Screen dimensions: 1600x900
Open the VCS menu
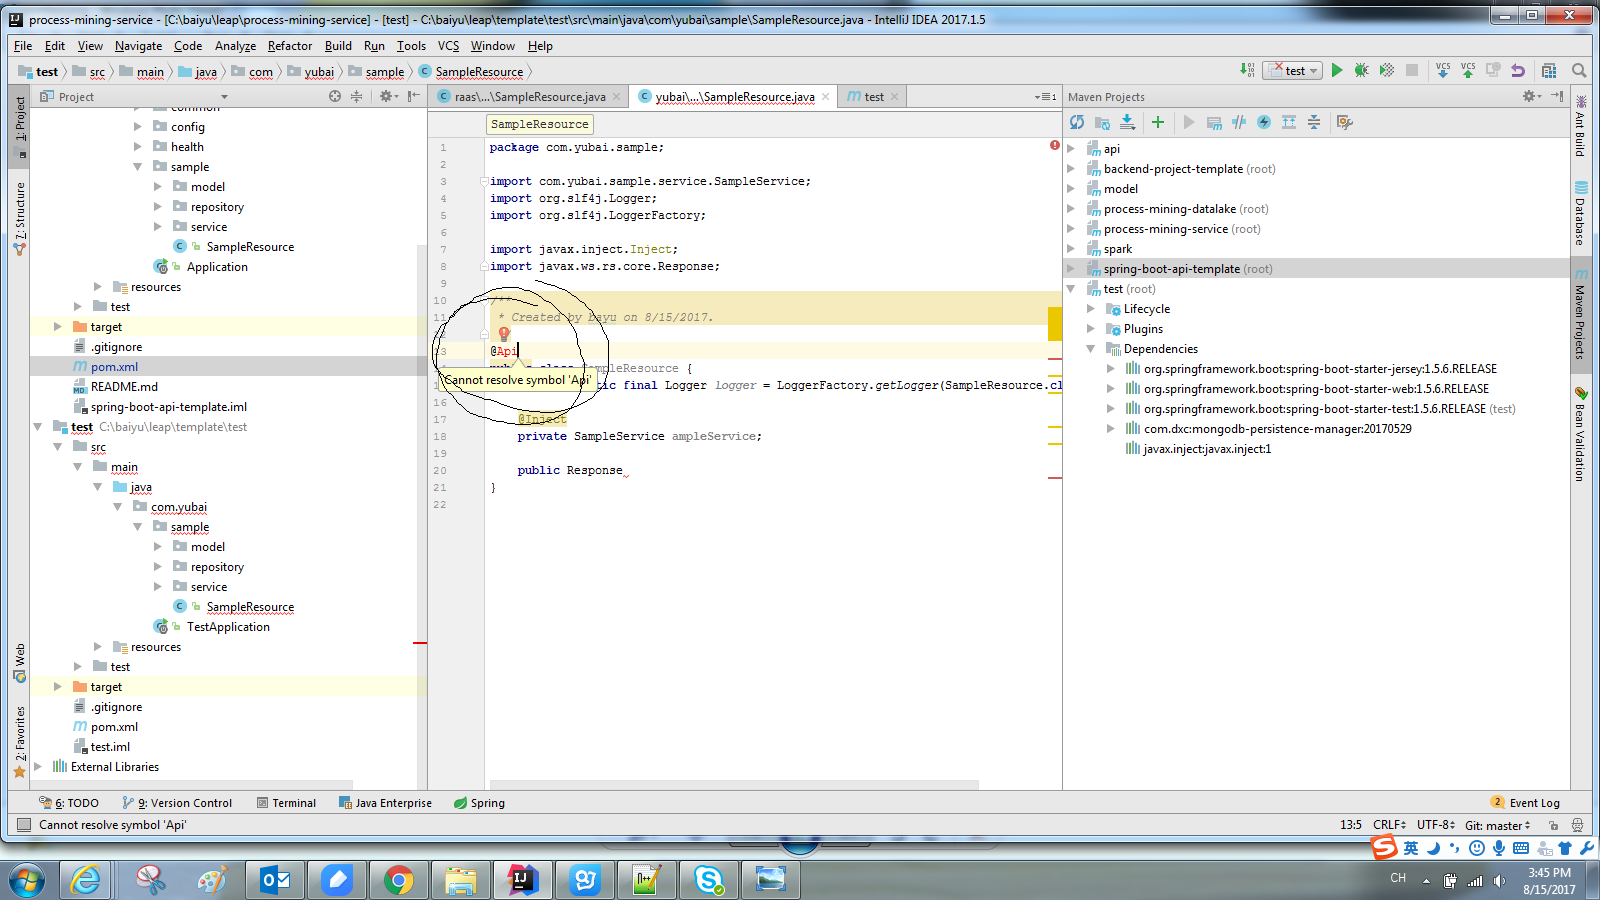(448, 46)
